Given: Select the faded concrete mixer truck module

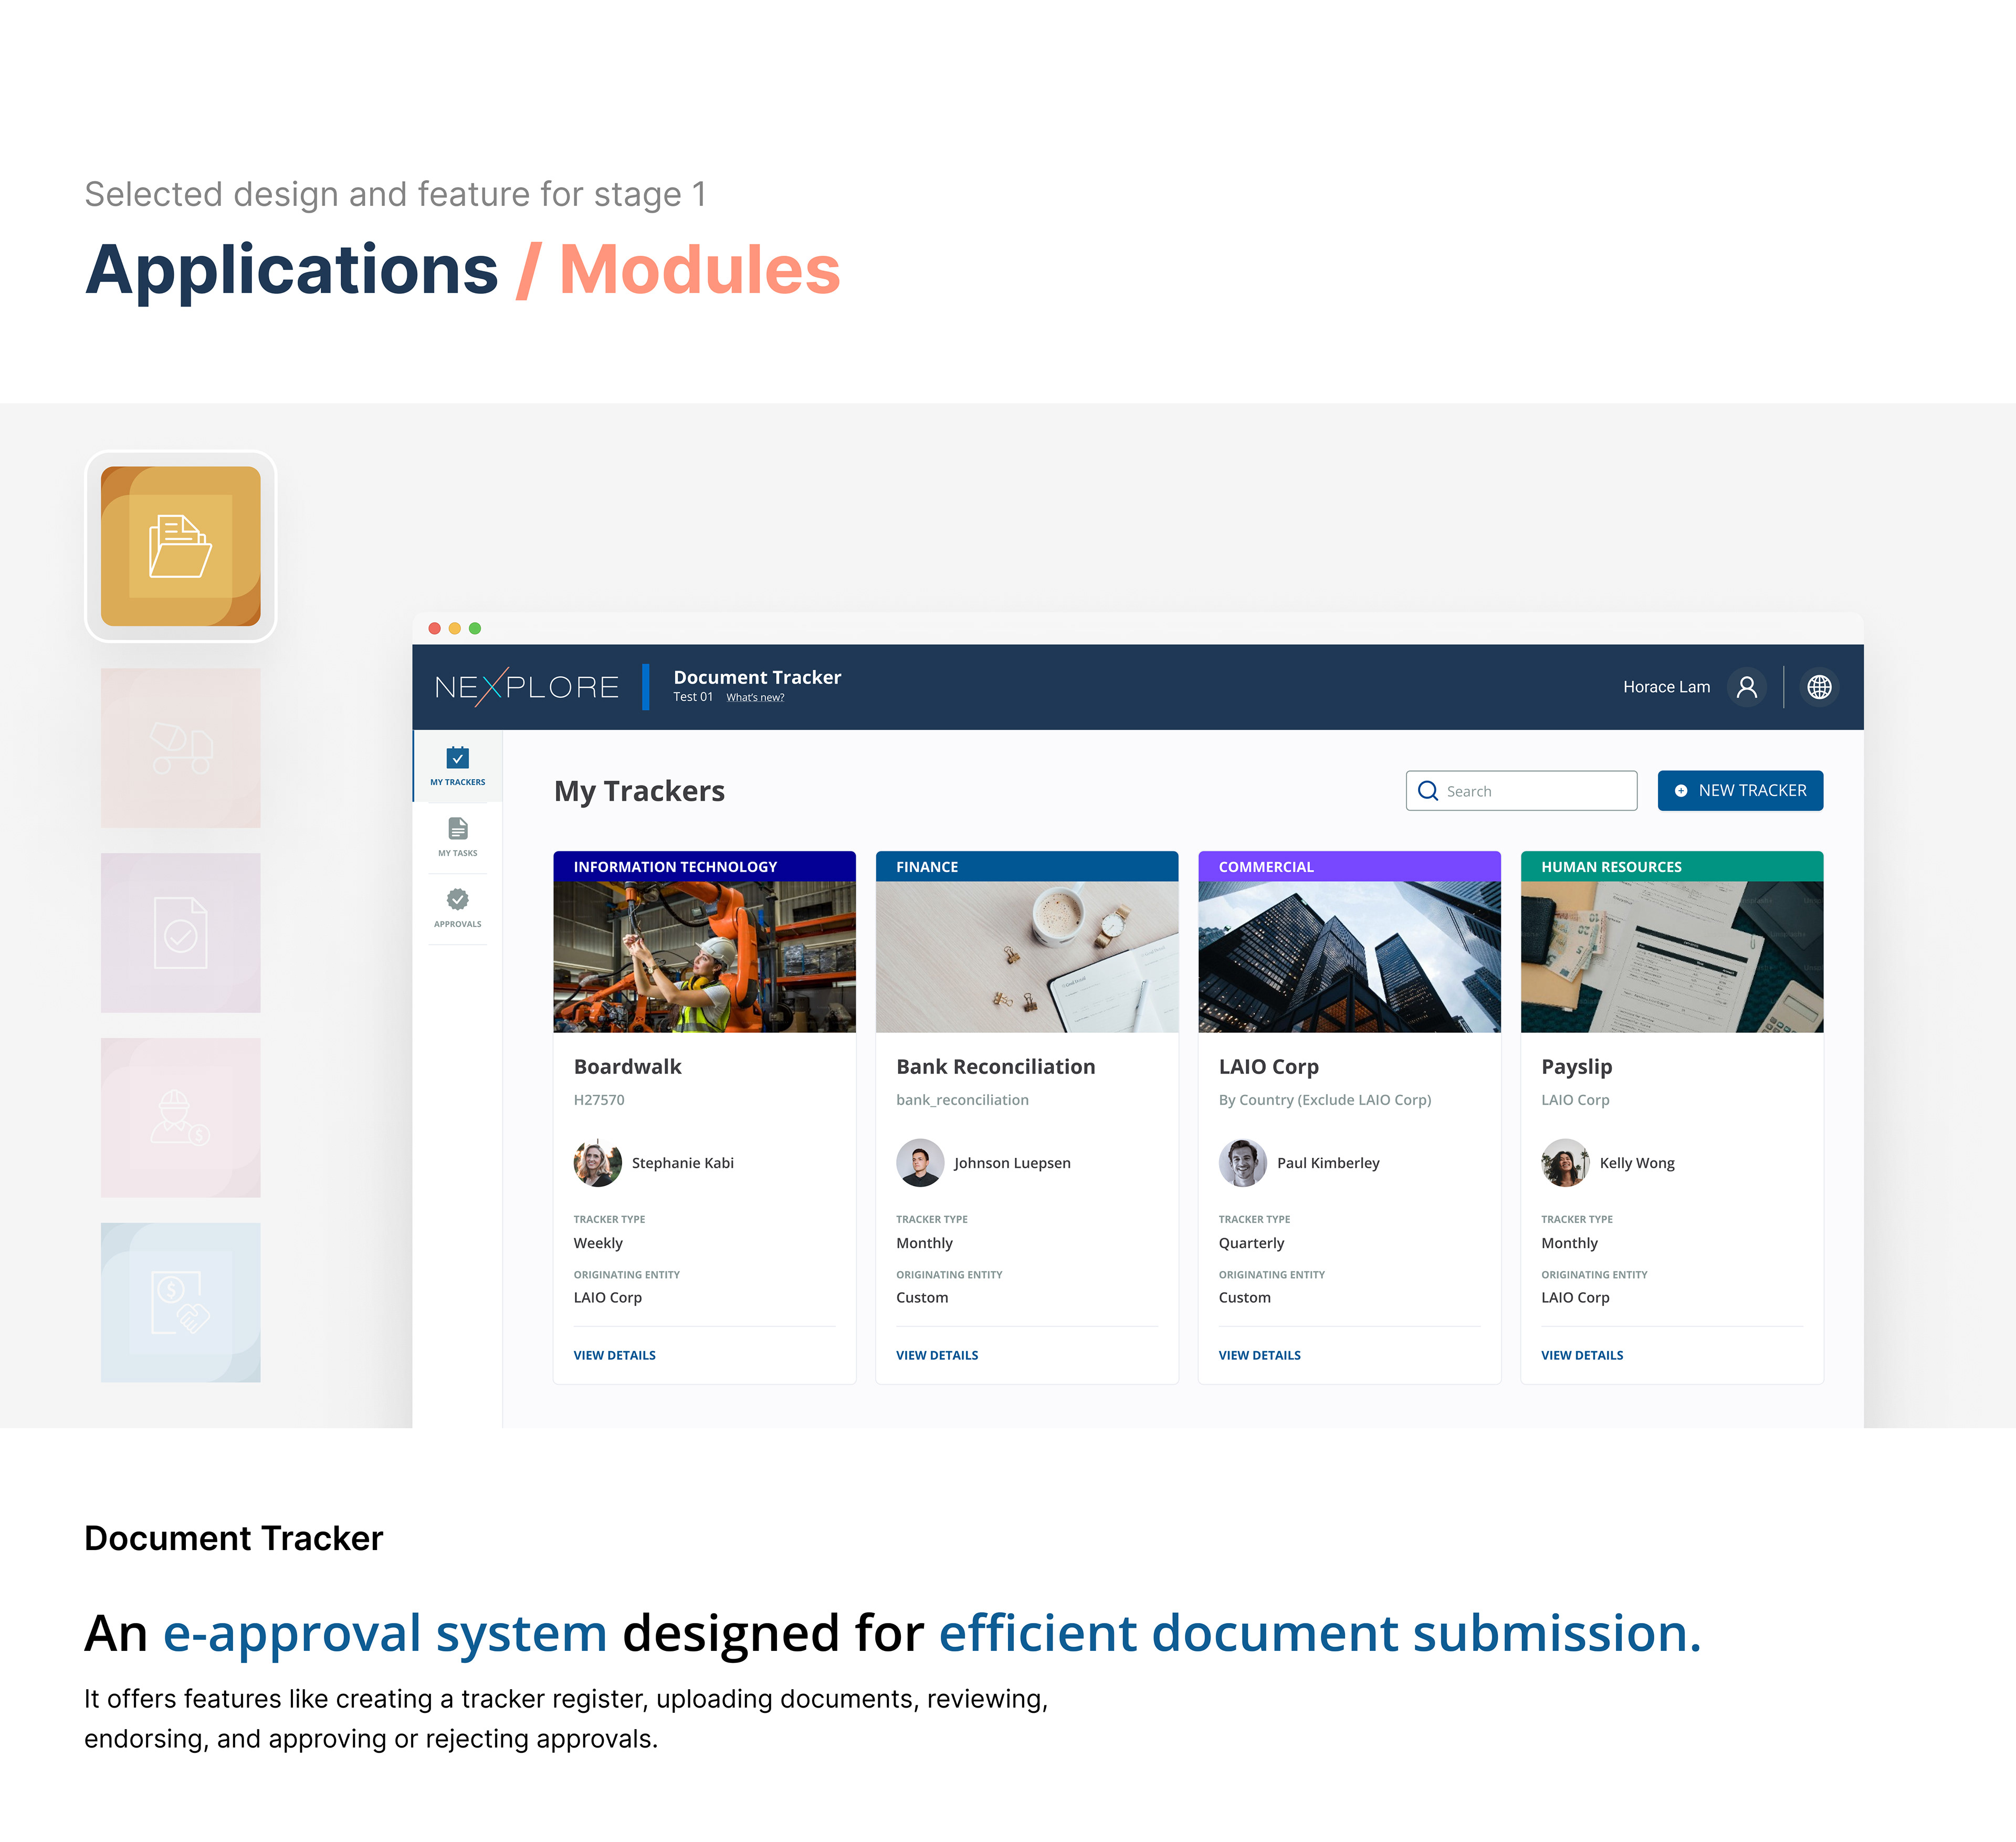Looking at the screenshot, I should pos(181,748).
